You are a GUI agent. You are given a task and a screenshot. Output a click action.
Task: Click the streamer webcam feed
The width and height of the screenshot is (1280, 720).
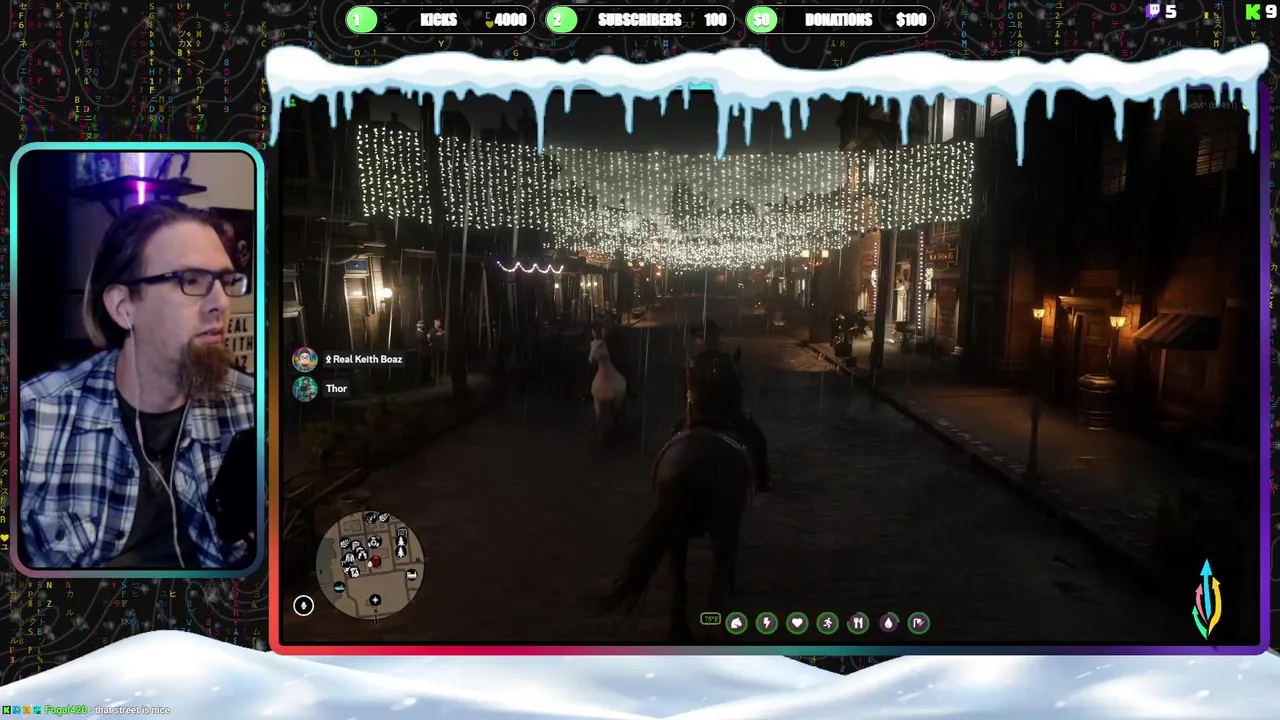(x=137, y=360)
